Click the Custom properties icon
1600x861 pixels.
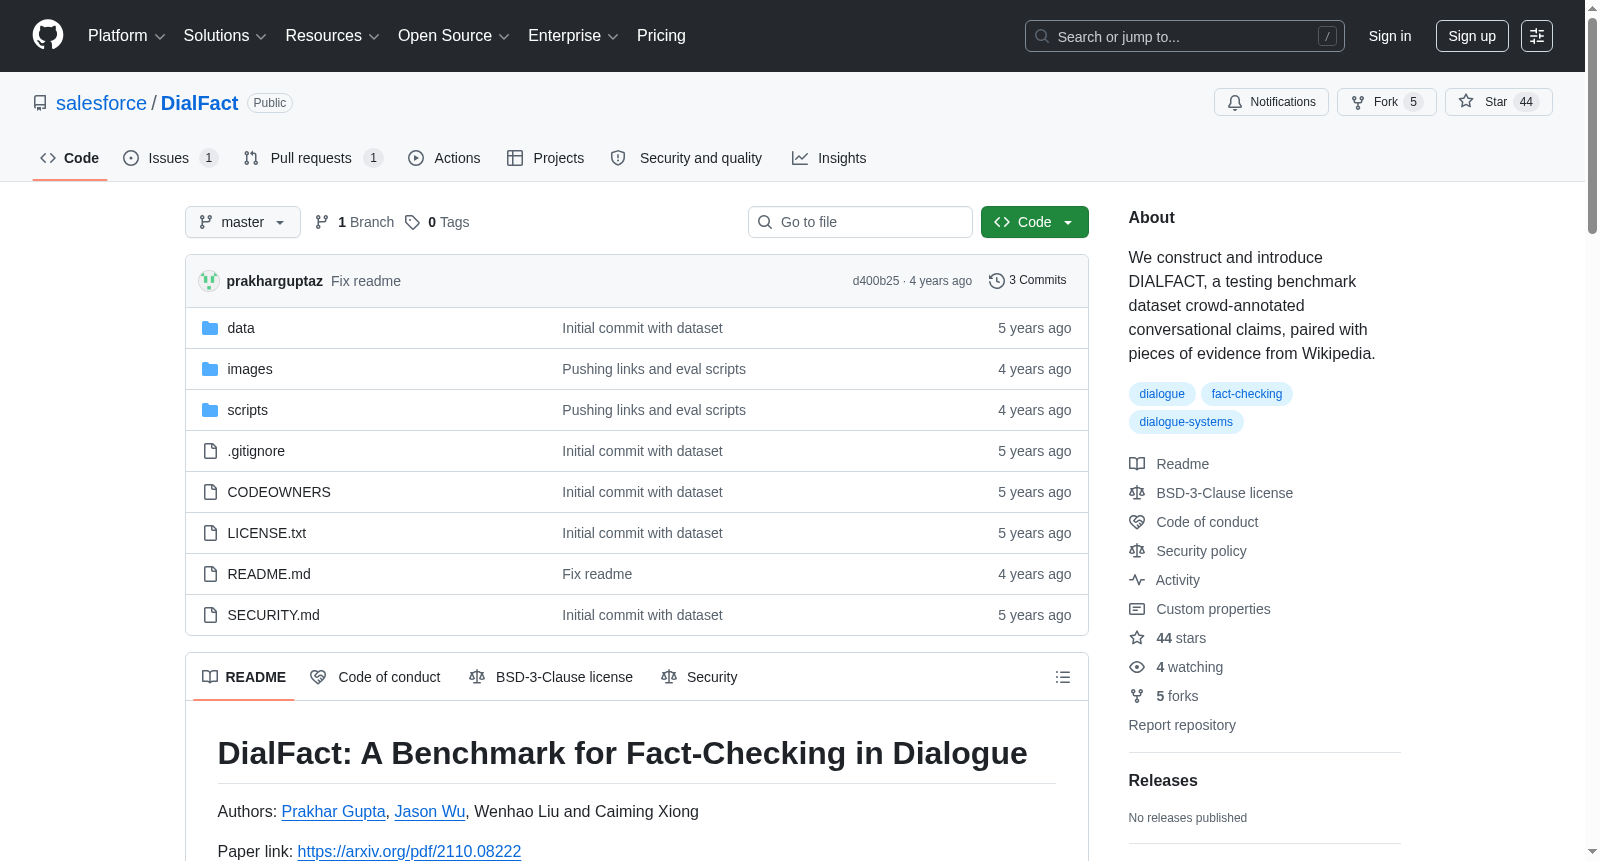pos(1137,609)
